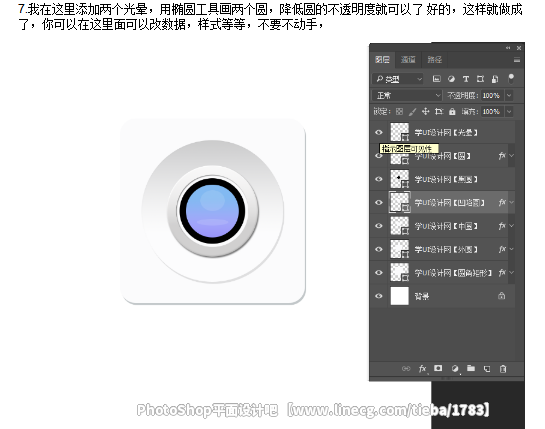Select the white 背景 layer thumbnail
Viewport: 545px width, 429px height.
400,296
